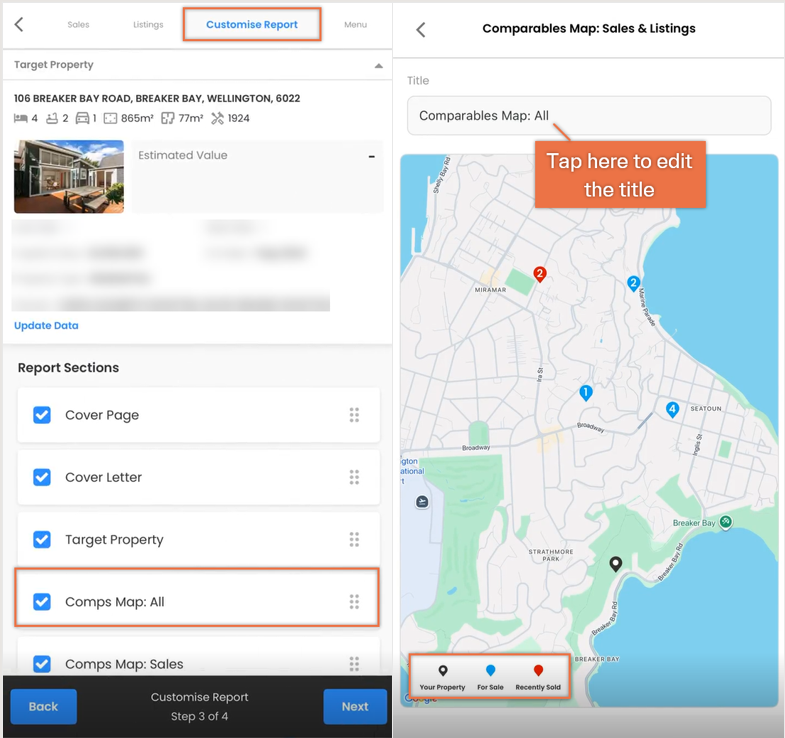
Task: Open the Menu tab
Action: click(x=355, y=25)
